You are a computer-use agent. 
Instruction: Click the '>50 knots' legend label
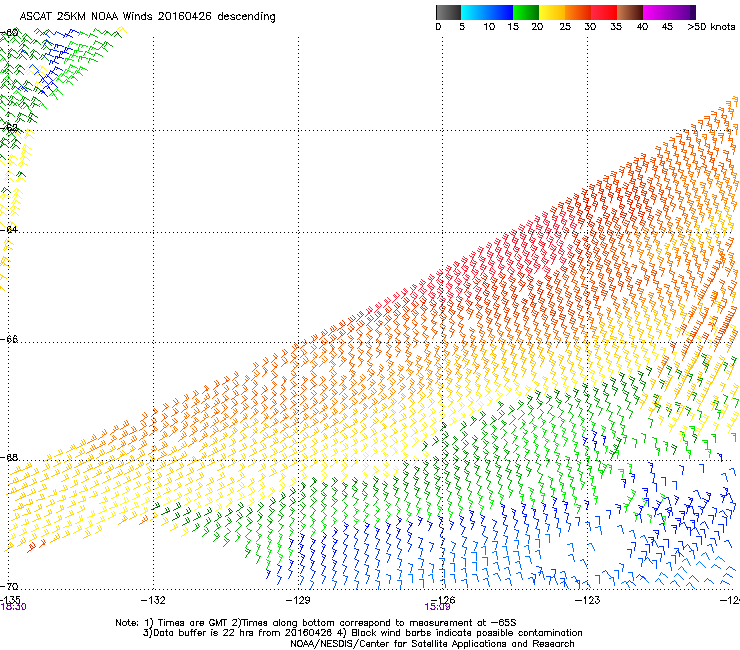[711, 27]
